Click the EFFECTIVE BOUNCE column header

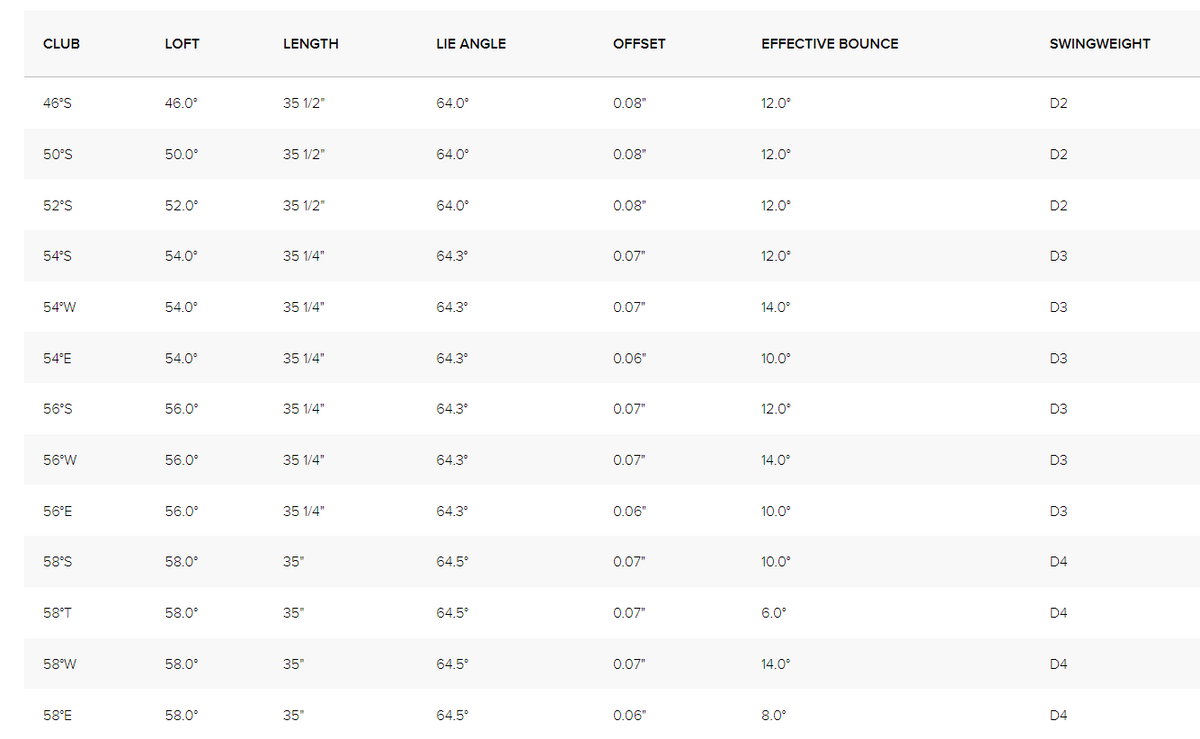[x=830, y=44]
